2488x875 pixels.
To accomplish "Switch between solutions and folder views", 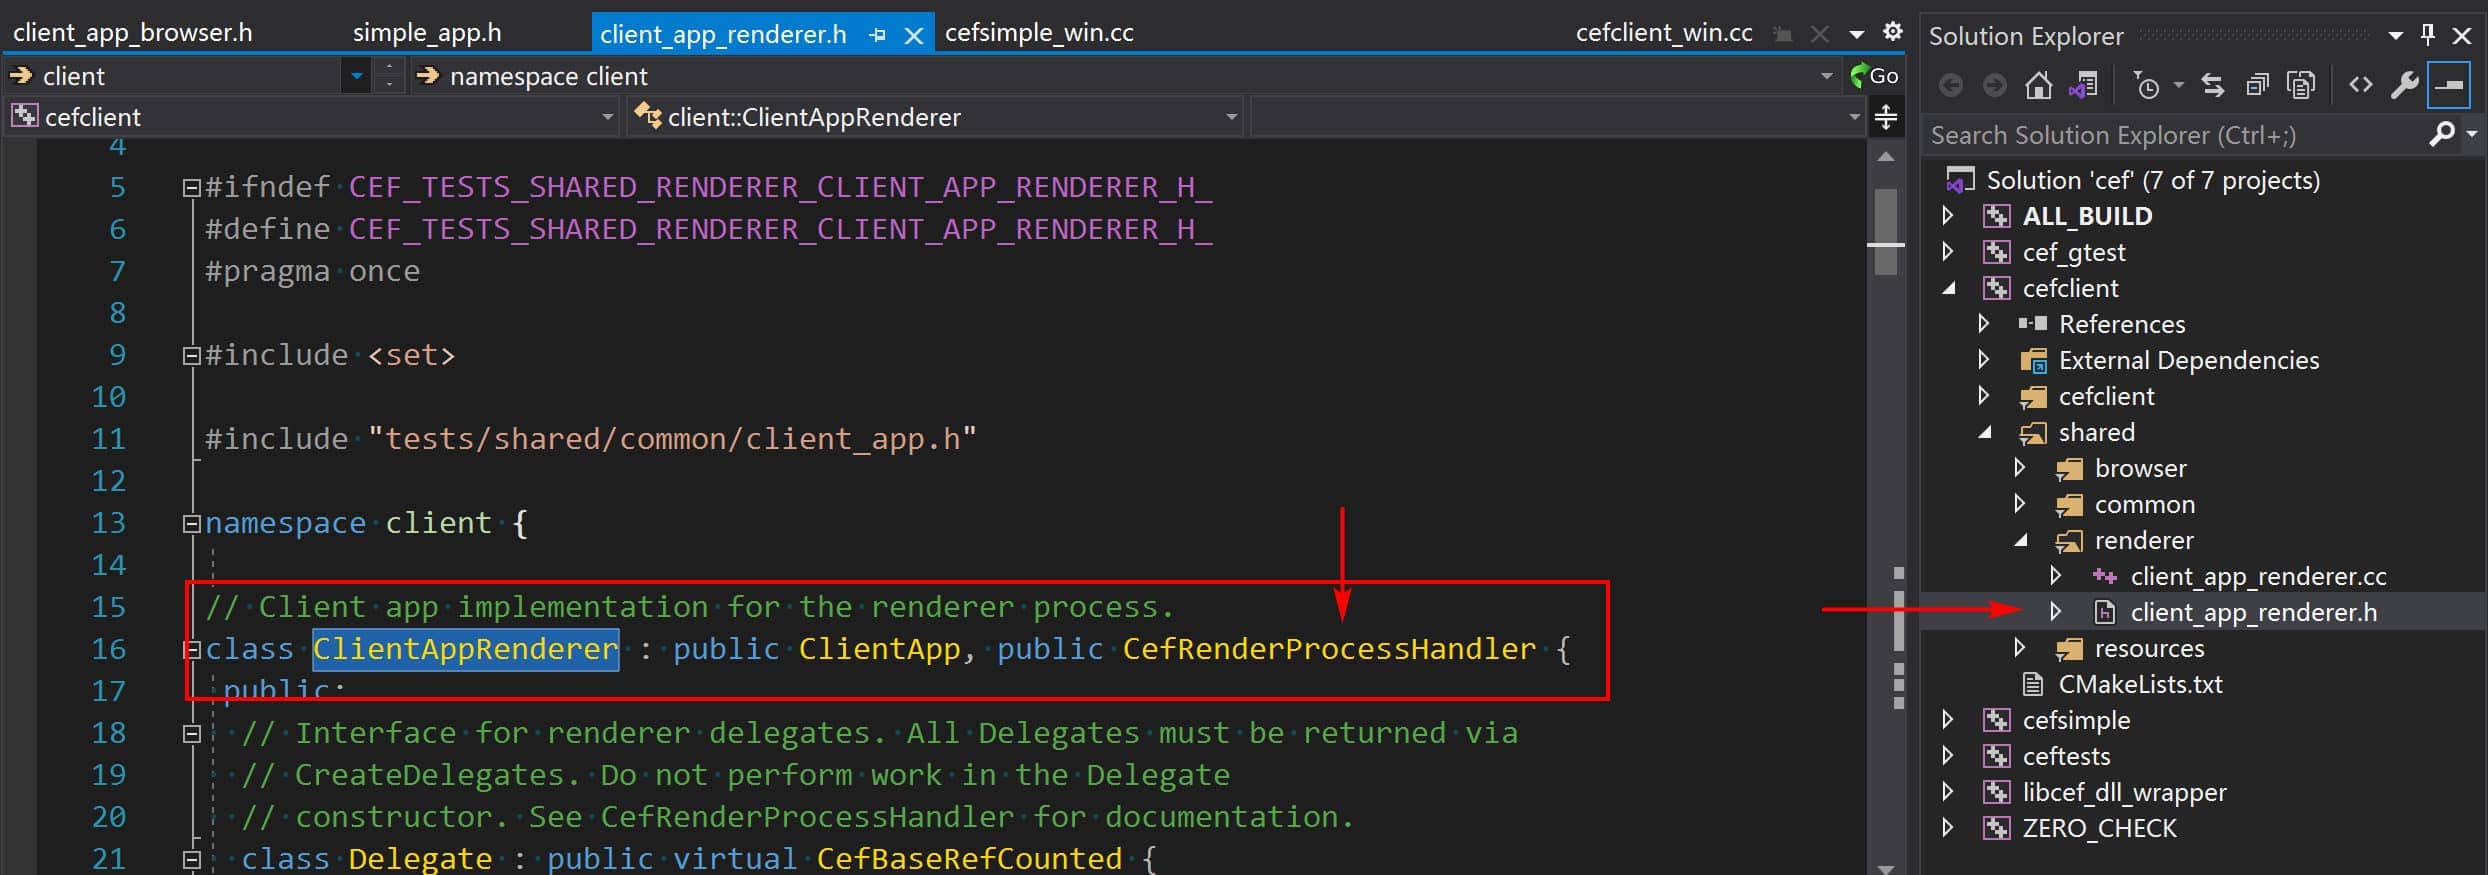I will tap(2083, 86).
